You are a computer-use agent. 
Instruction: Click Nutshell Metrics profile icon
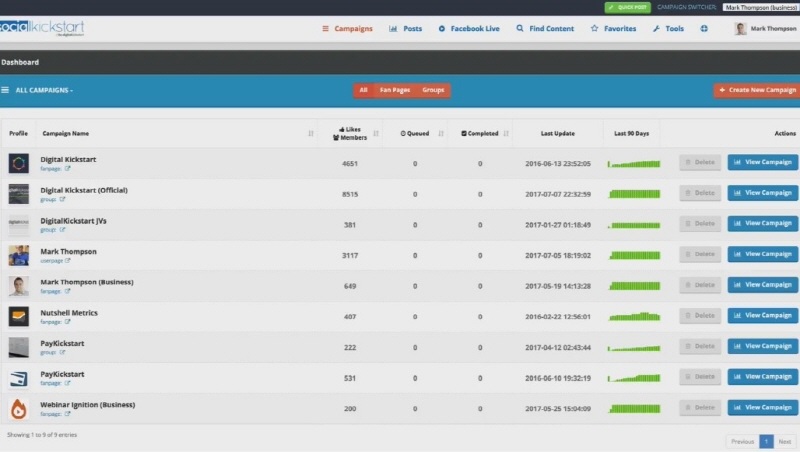point(19,316)
